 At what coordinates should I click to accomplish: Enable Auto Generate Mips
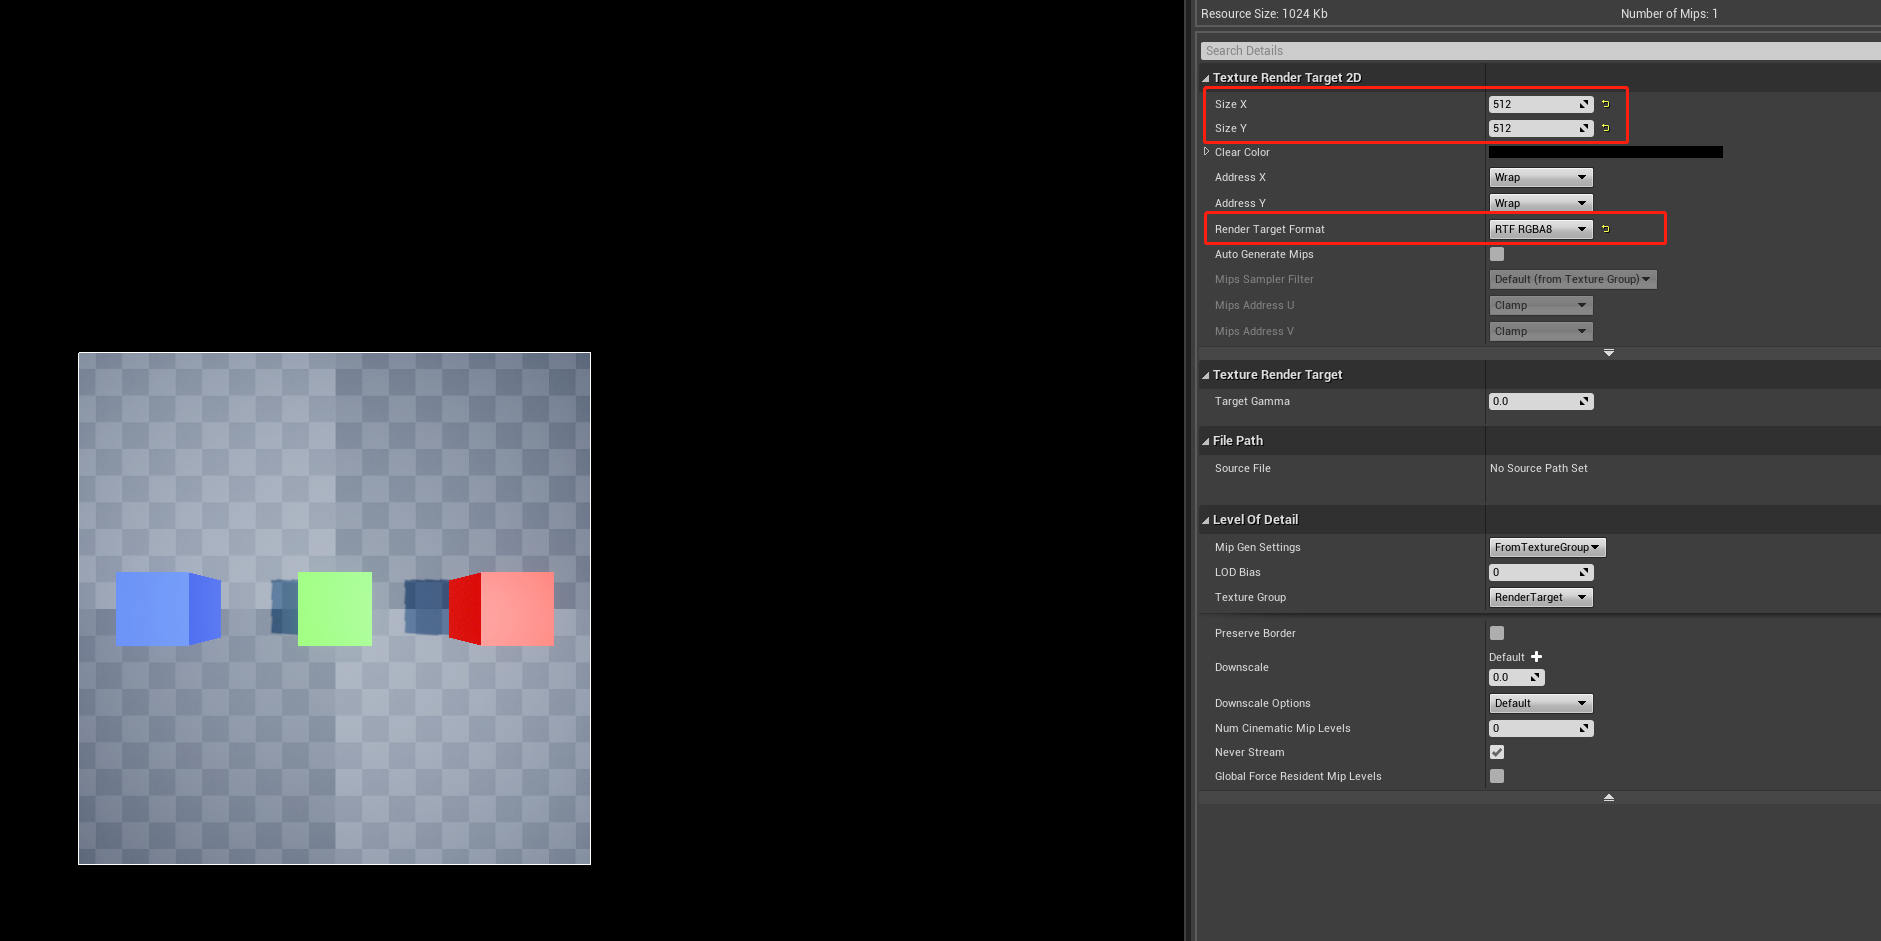point(1496,254)
